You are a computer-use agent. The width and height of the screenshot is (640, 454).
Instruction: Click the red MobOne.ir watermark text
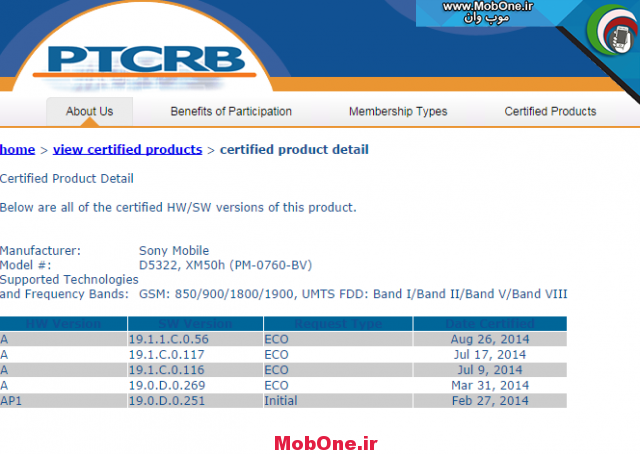click(325, 441)
